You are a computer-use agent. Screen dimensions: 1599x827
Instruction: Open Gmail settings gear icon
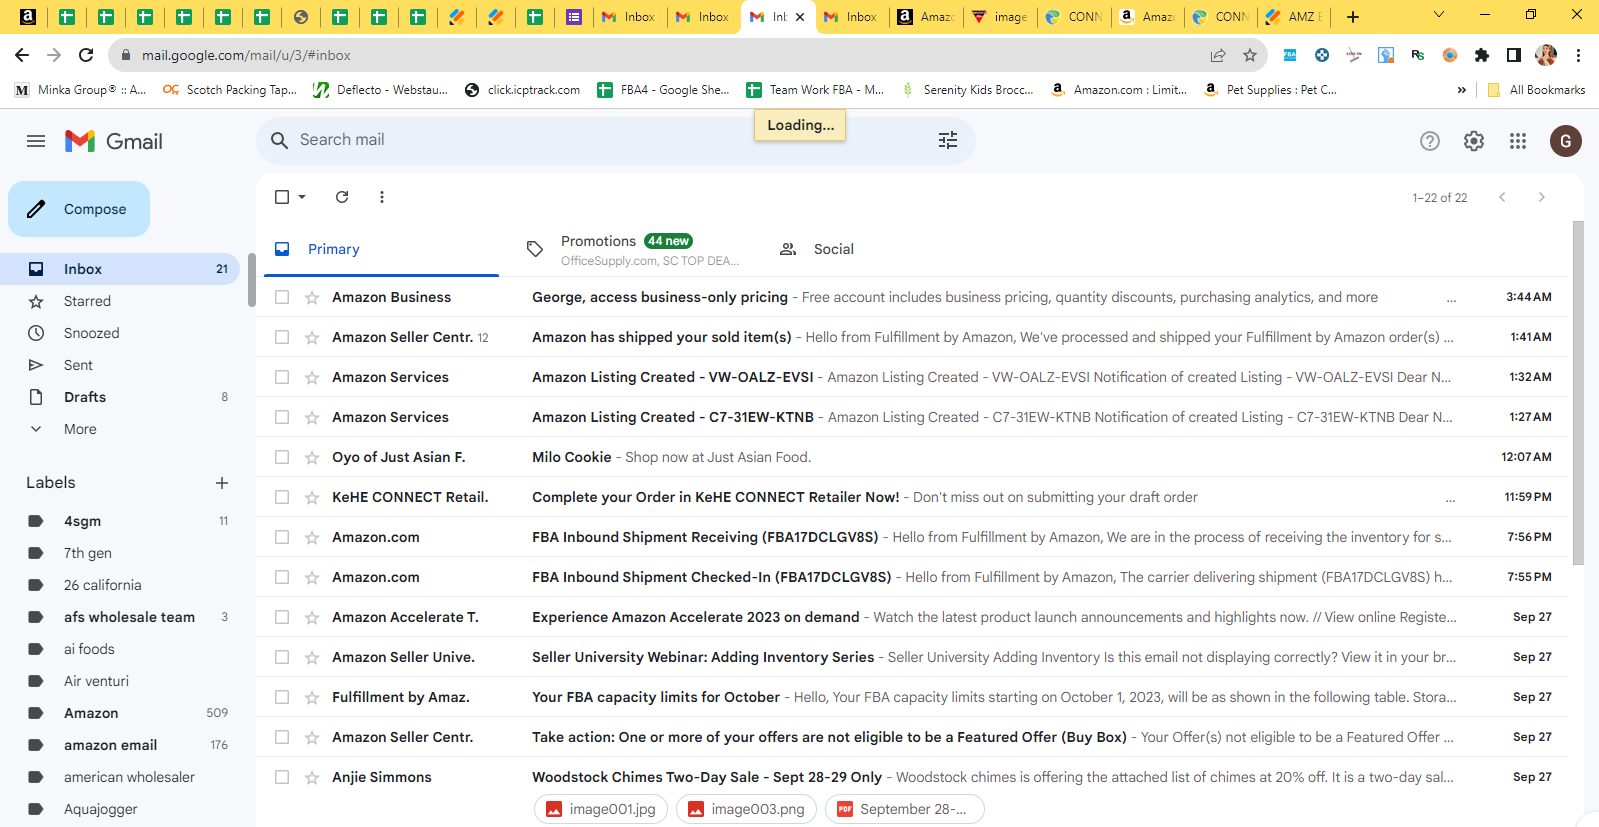coord(1474,141)
